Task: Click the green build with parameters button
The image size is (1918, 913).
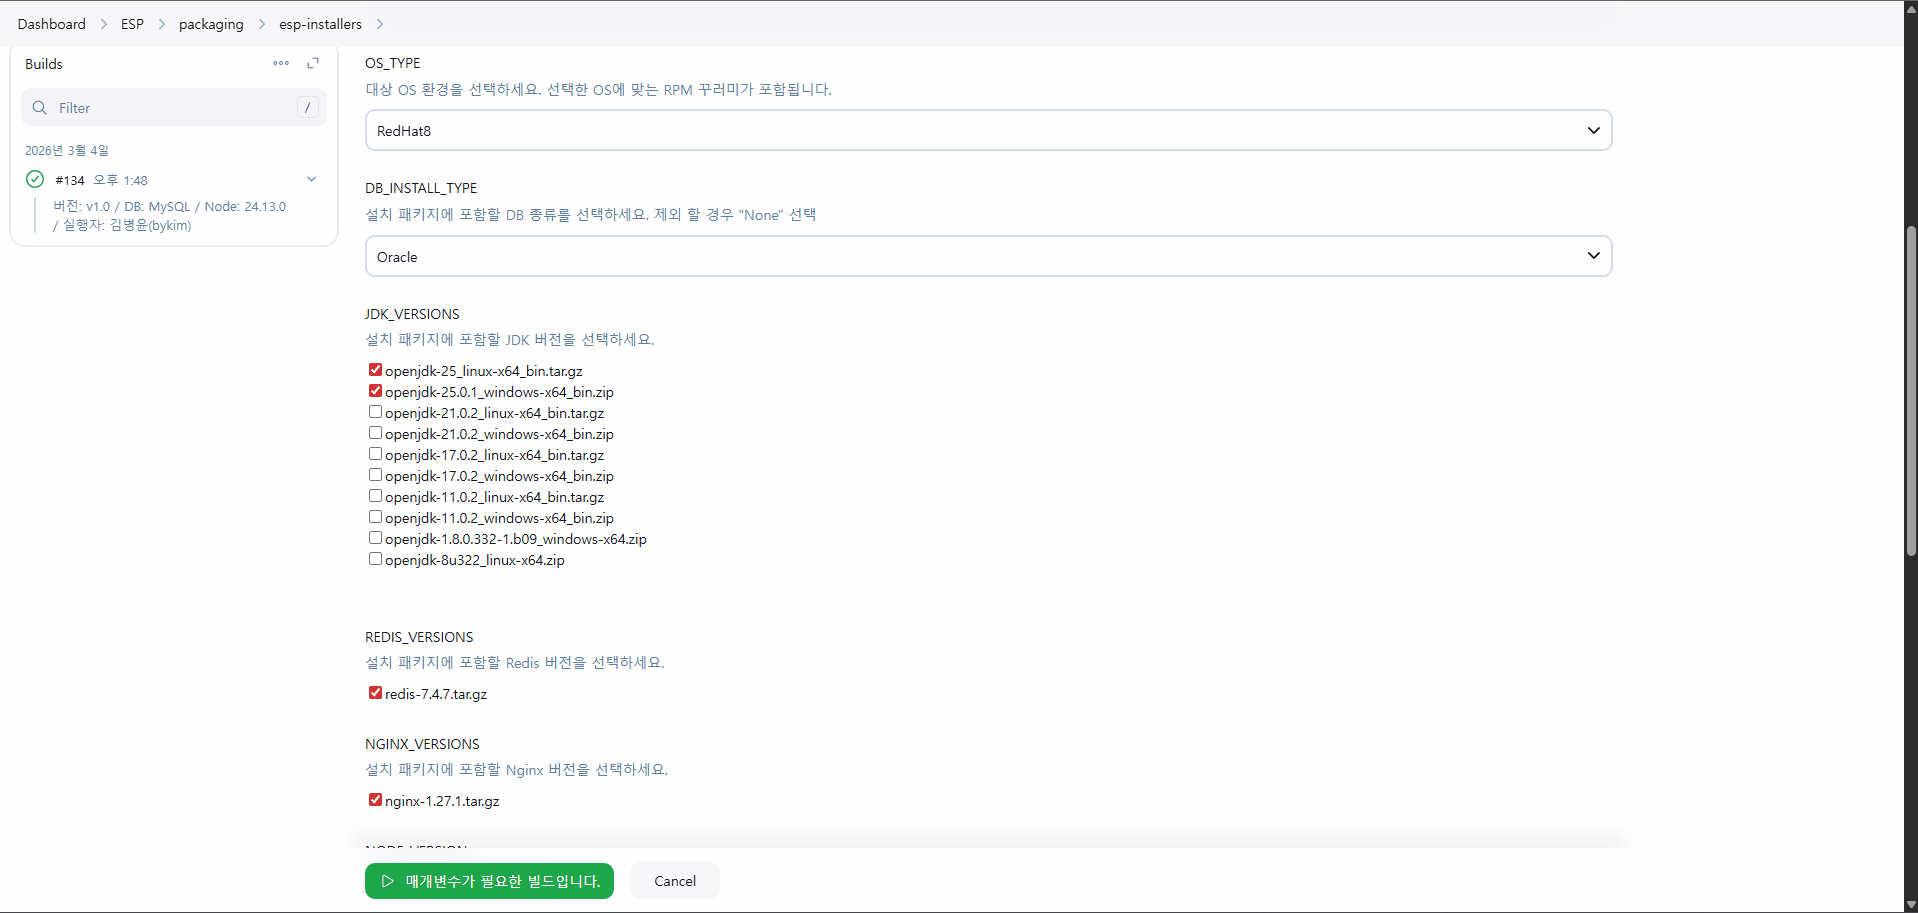Action: pyautogui.click(x=489, y=881)
